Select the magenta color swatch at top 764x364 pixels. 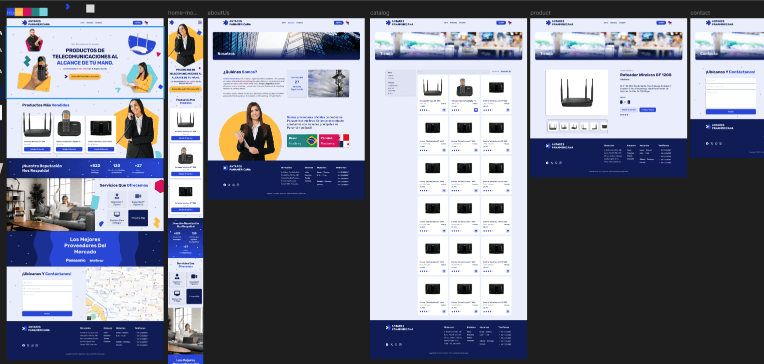(x=27, y=12)
